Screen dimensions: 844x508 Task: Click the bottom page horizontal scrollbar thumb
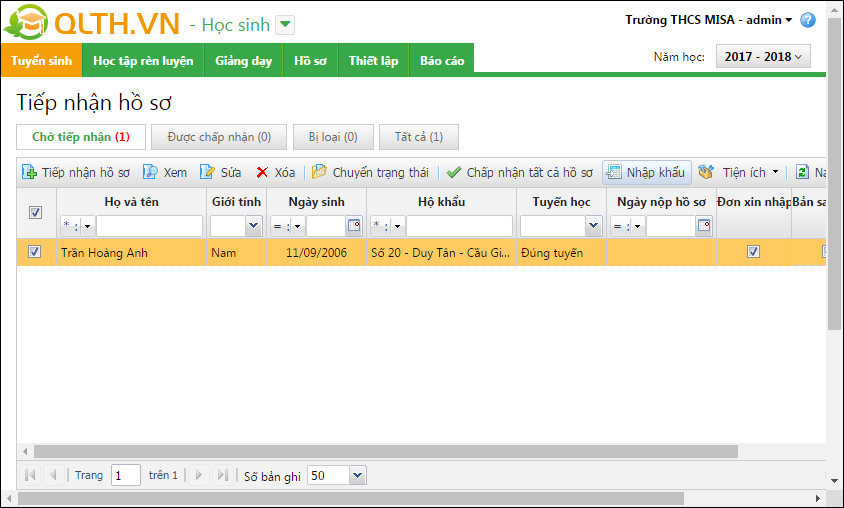pos(350,498)
